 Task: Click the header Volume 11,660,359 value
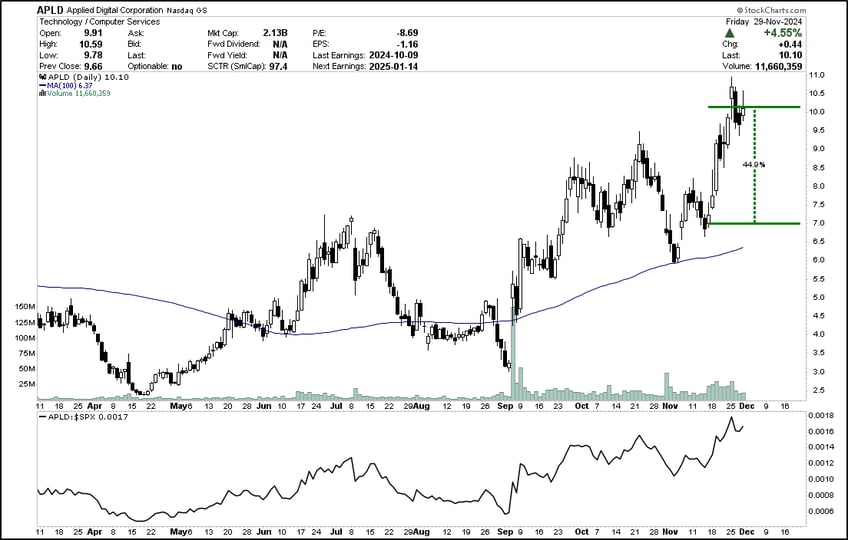pos(778,67)
